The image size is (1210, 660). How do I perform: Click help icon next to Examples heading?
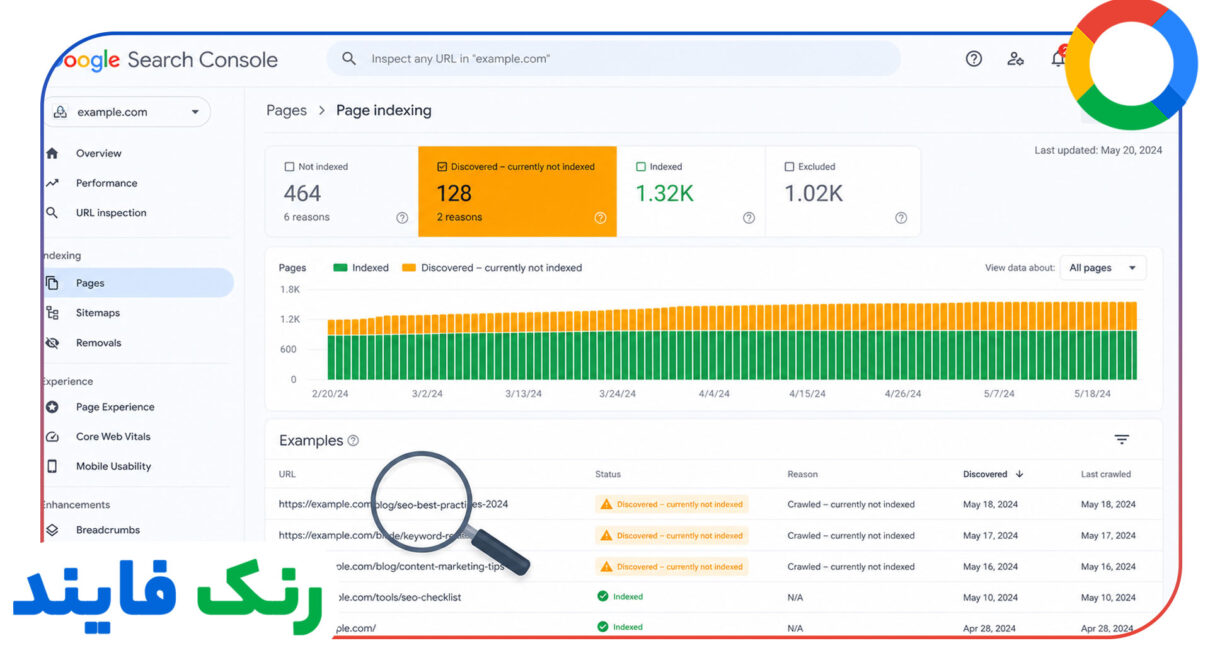click(x=353, y=441)
